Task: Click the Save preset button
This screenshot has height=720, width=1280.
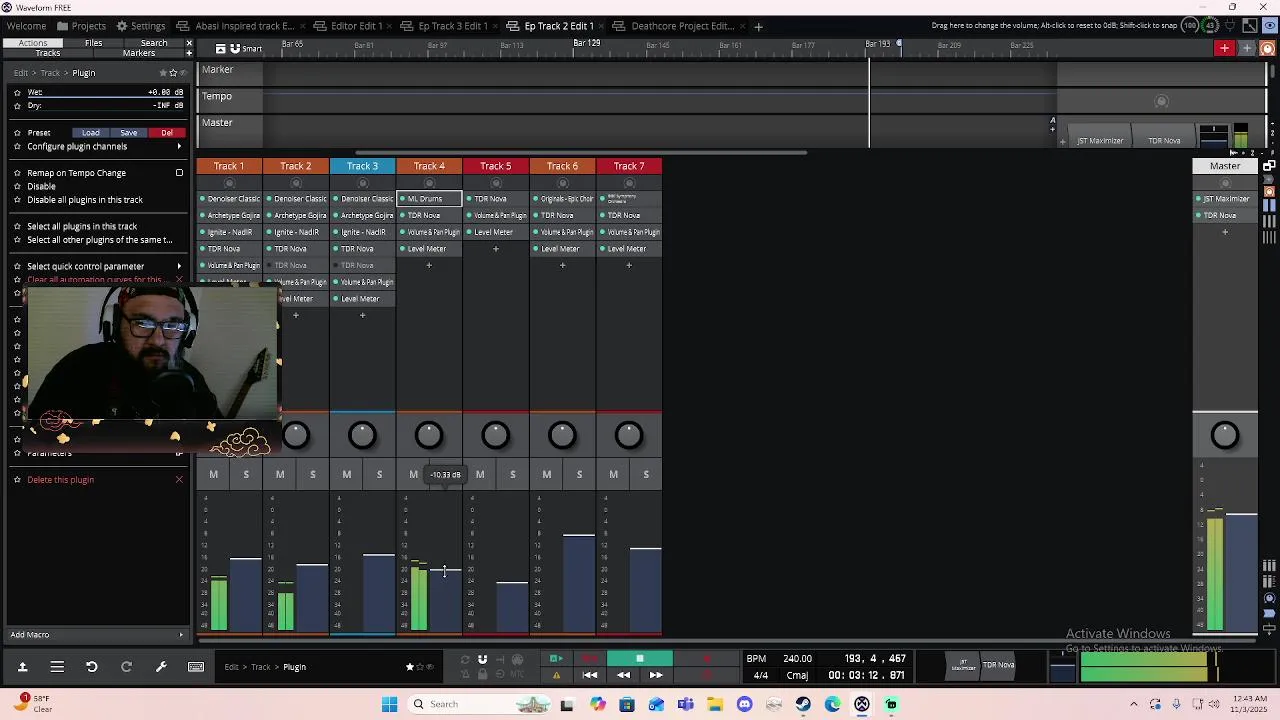Action: tap(129, 133)
